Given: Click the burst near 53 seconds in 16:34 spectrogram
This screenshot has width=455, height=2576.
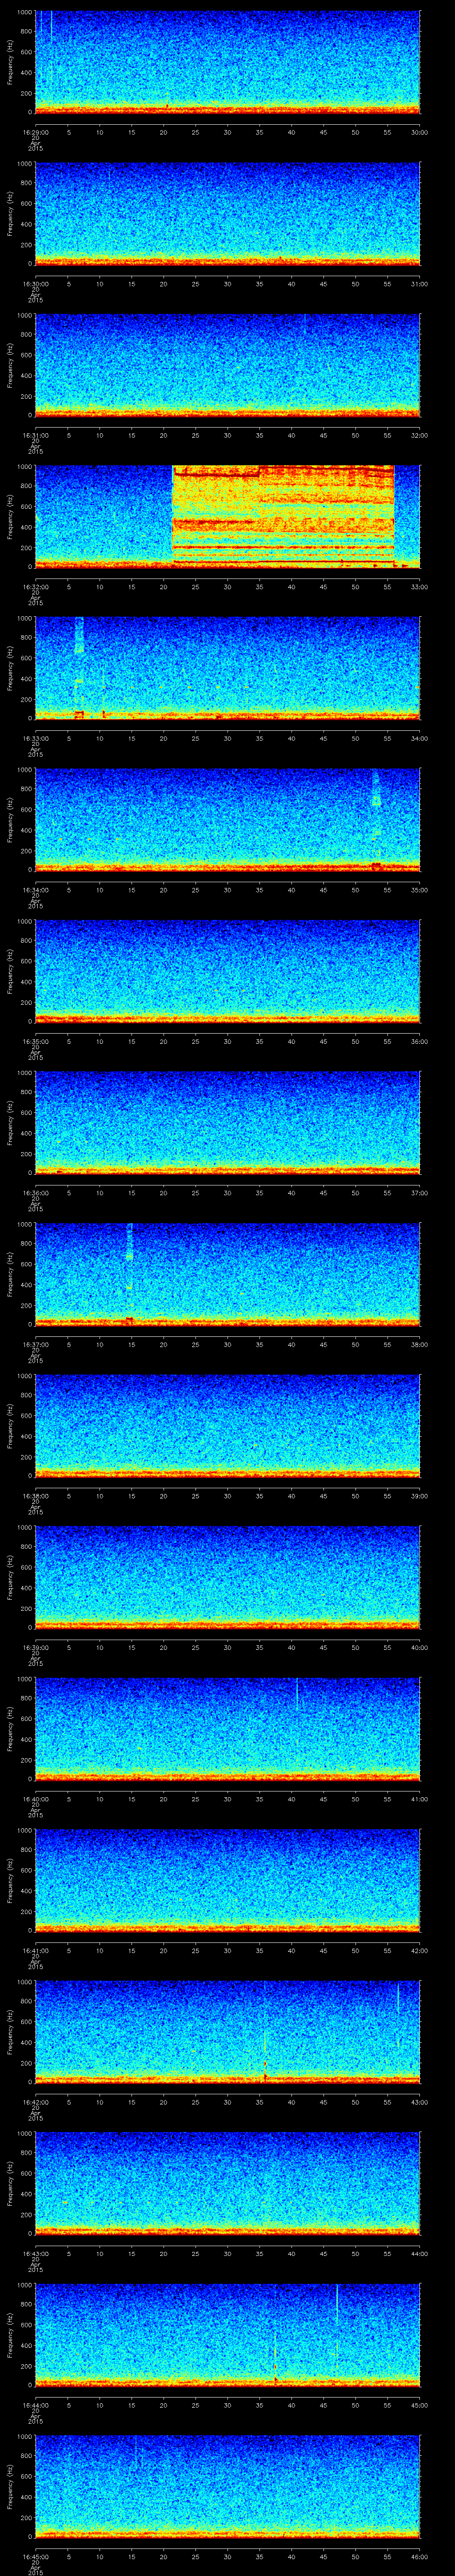Looking at the screenshot, I should (x=376, y=819).
